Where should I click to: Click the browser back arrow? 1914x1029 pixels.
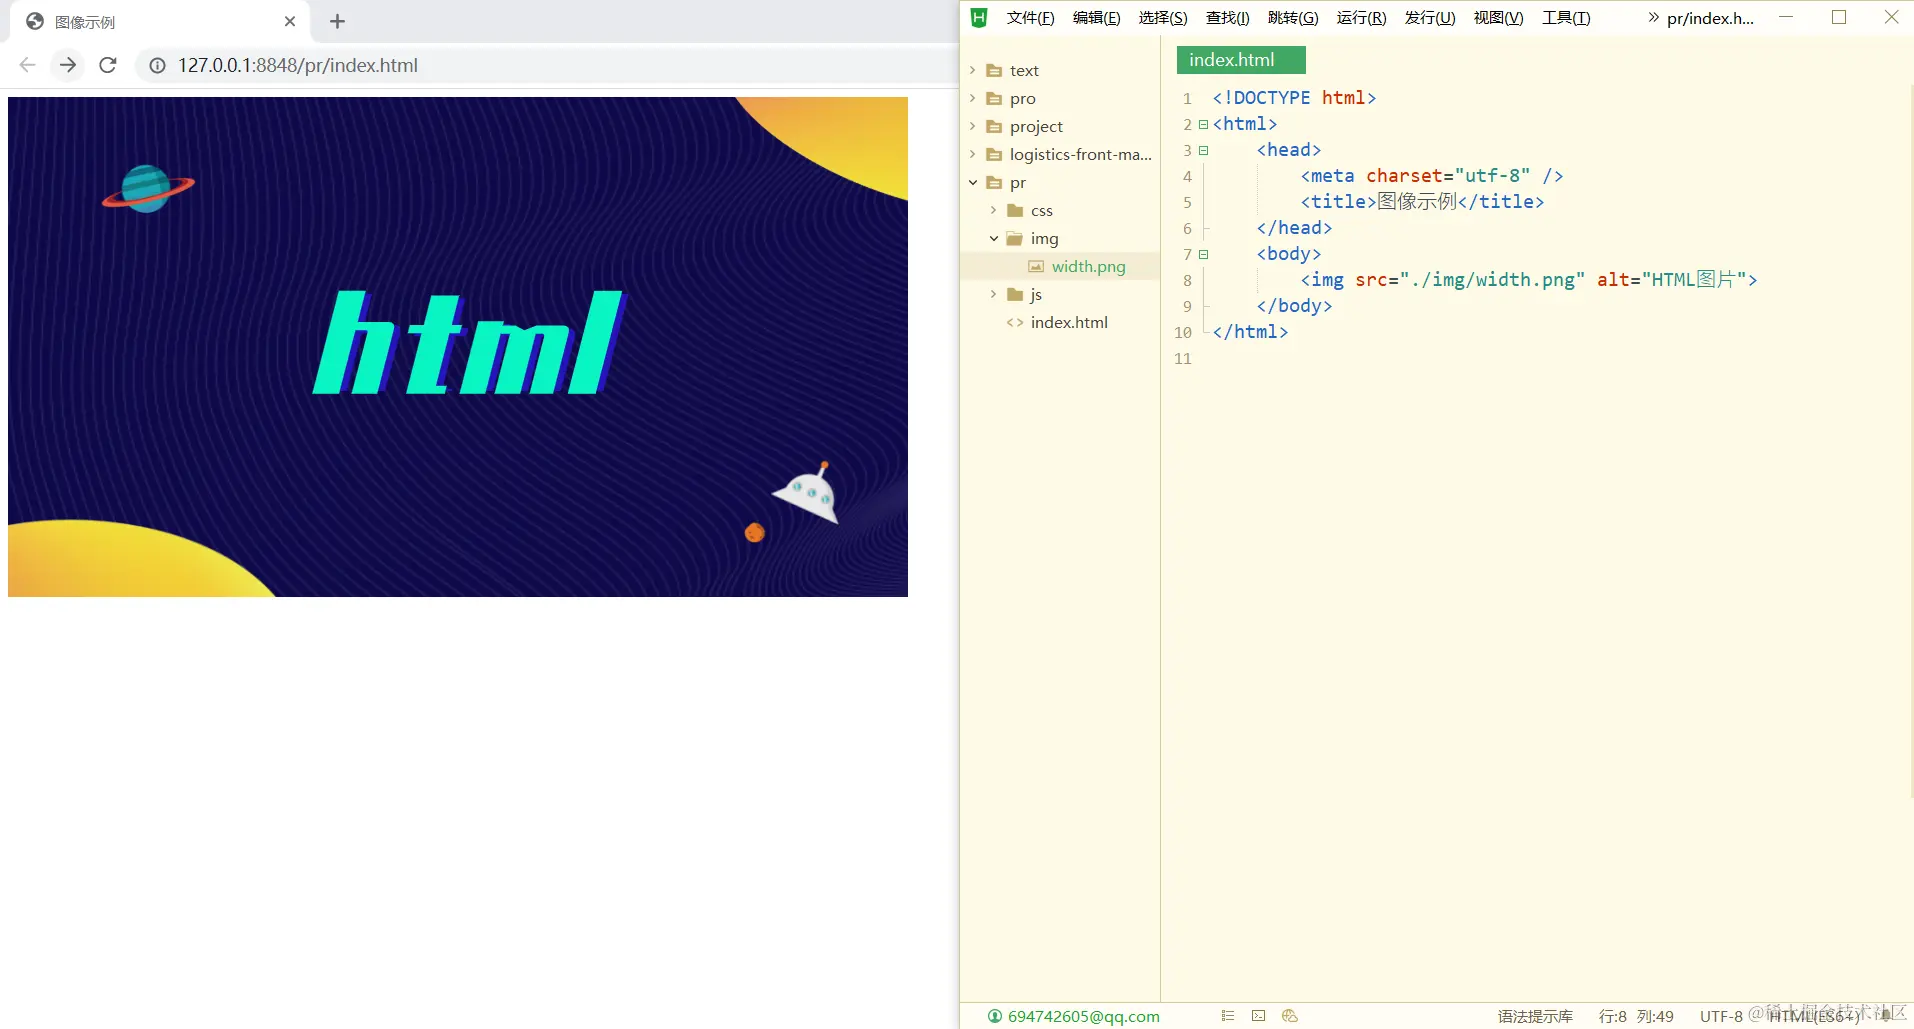(27, 65)
